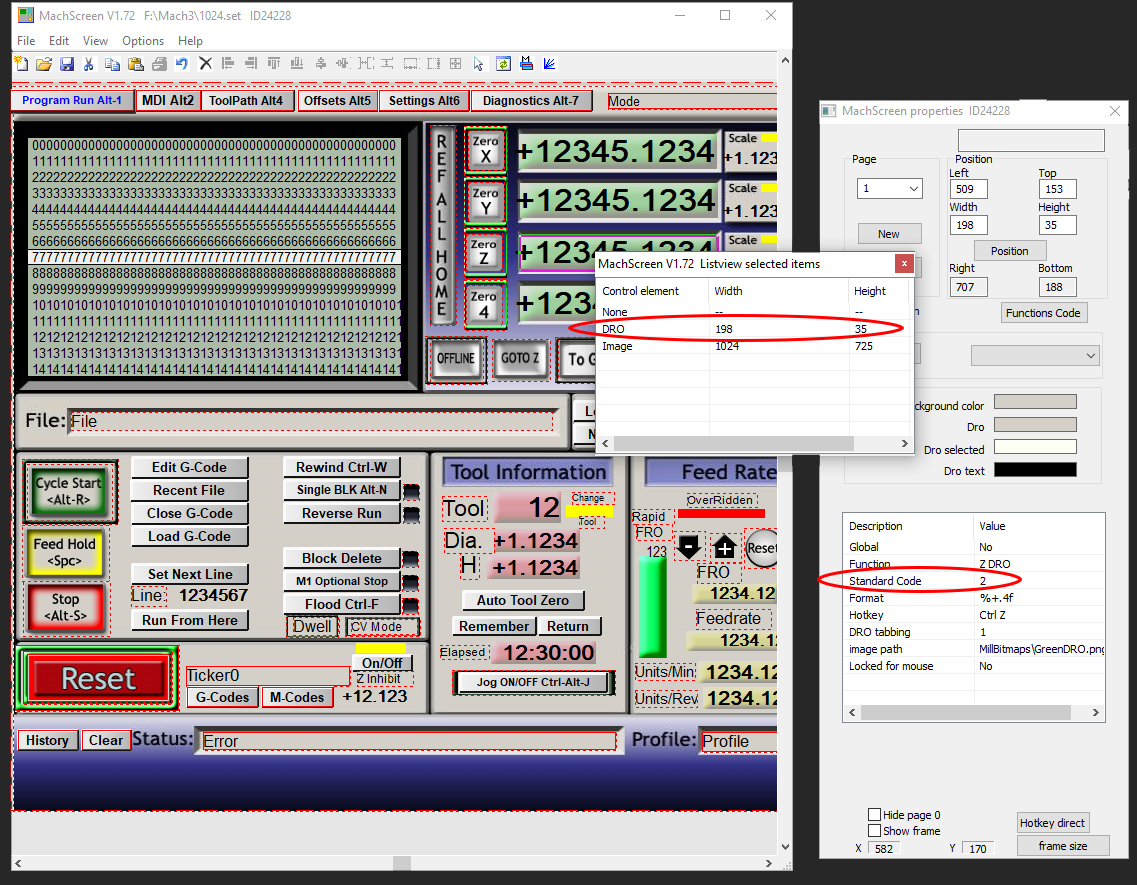The image size is (1137, 885).
Task: Click the Center horizontally toolbar icon
Action: [x=320, y=64]
